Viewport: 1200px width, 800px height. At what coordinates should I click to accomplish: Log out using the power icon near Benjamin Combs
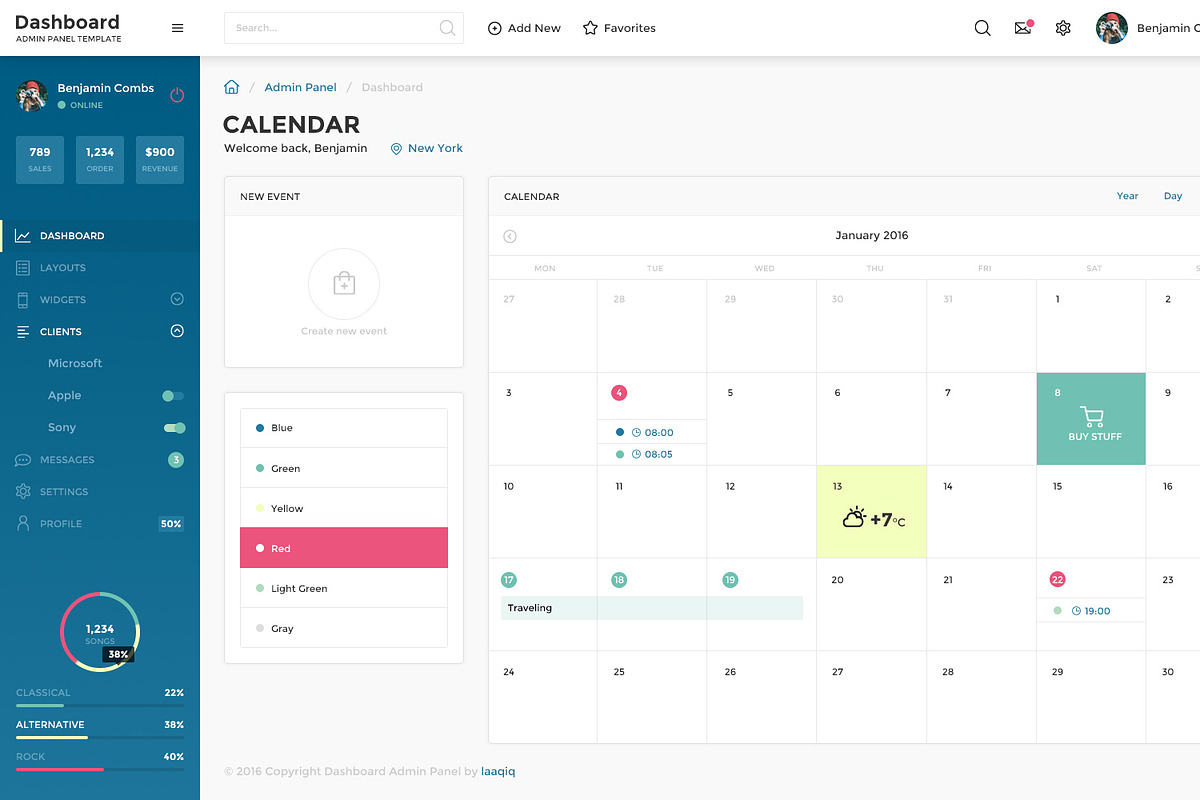176,94
